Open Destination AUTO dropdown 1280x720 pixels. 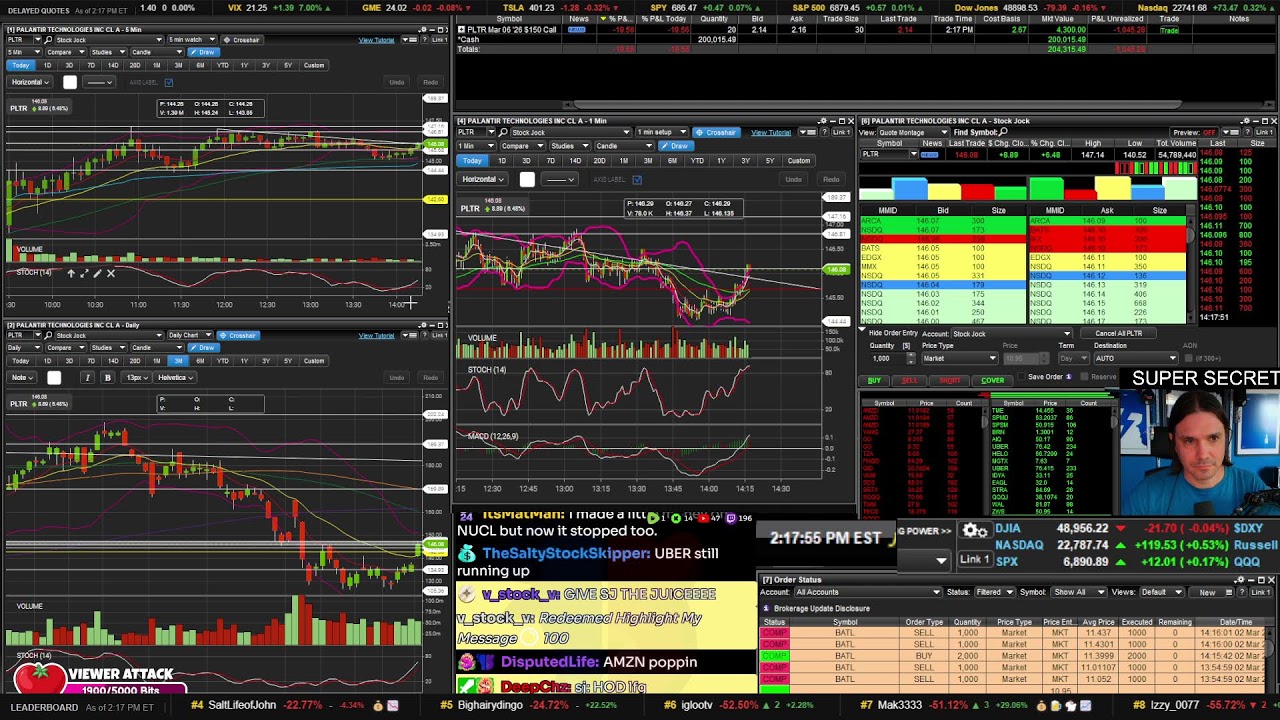click(1136, 358)
